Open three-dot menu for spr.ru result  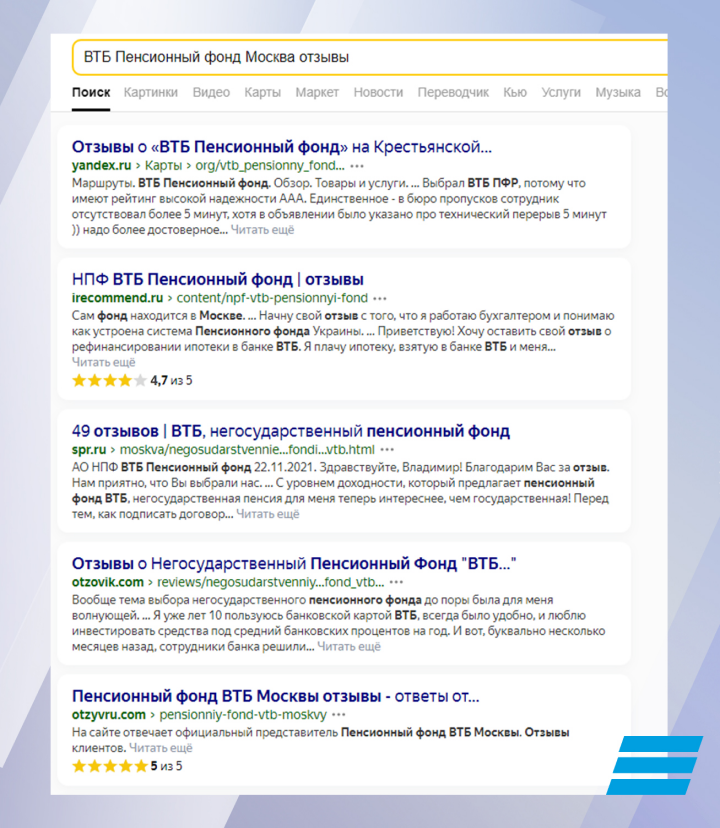tap(388, 450)
